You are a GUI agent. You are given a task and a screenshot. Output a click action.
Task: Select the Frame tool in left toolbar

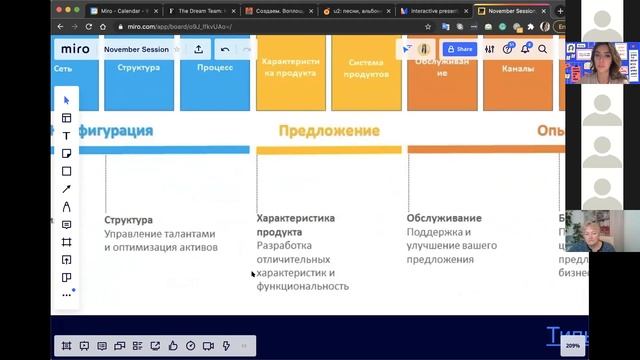[x=67, y=242]
